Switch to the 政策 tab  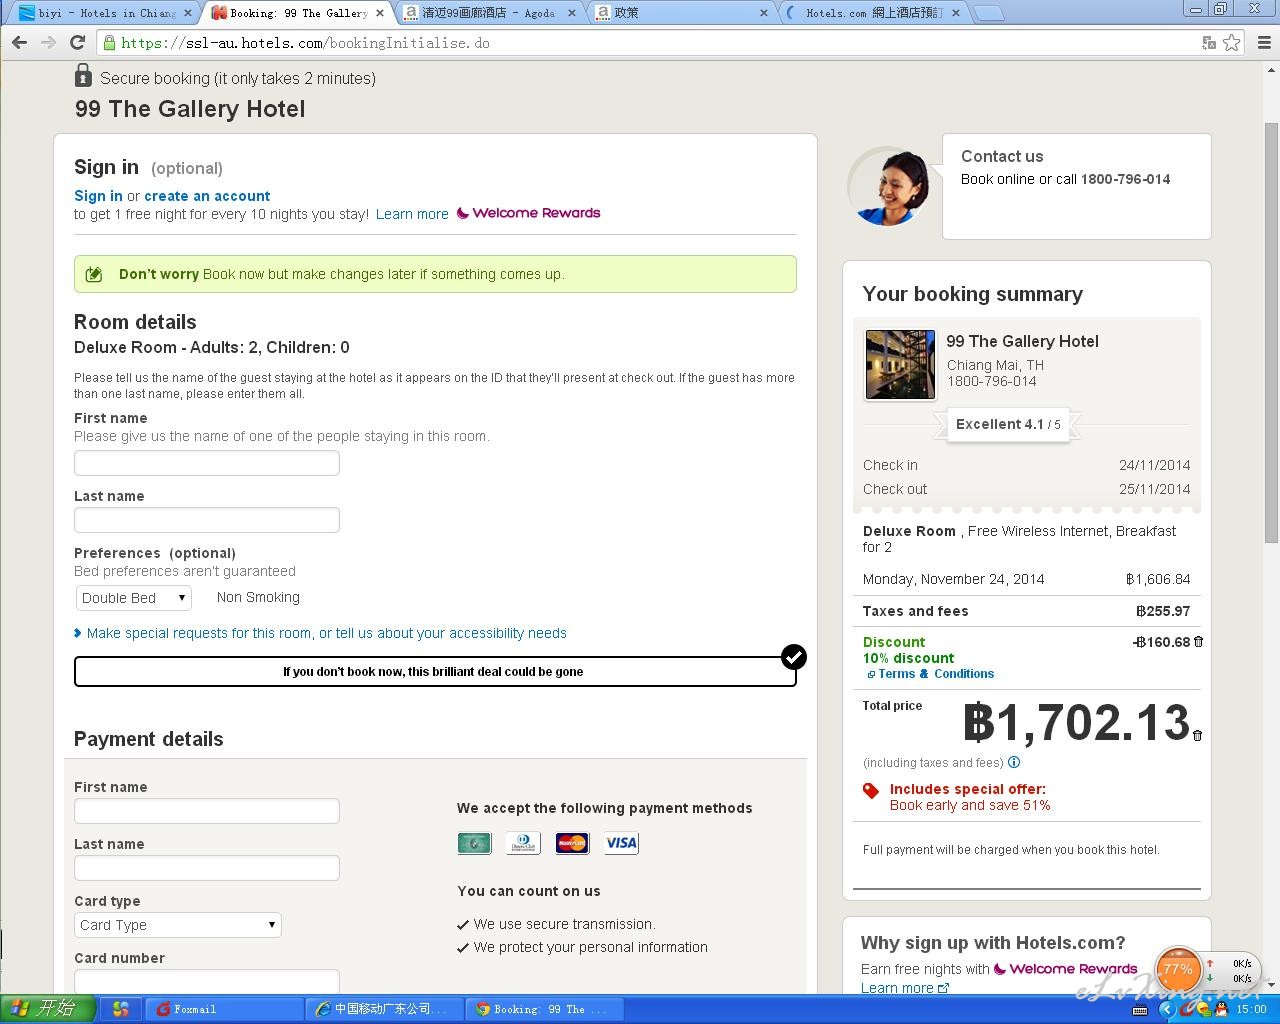click(680, 13)
